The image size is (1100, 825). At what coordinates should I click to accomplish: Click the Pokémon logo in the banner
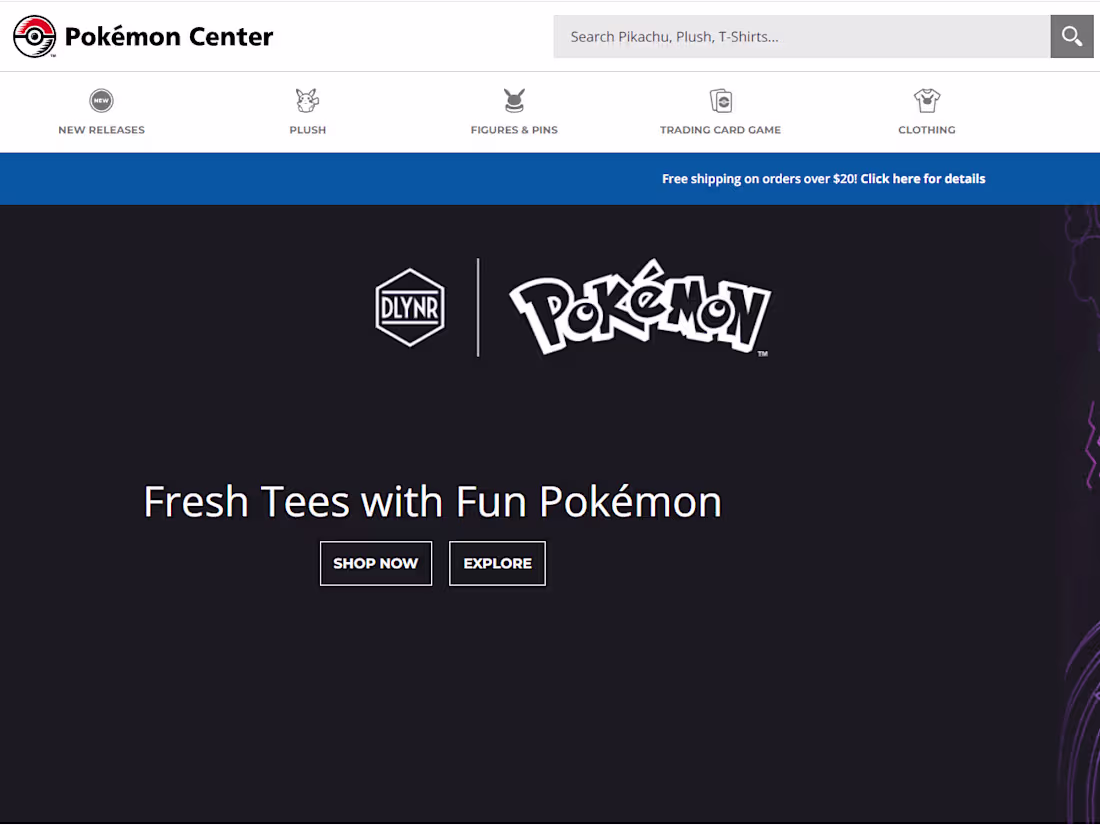[639, 307]
